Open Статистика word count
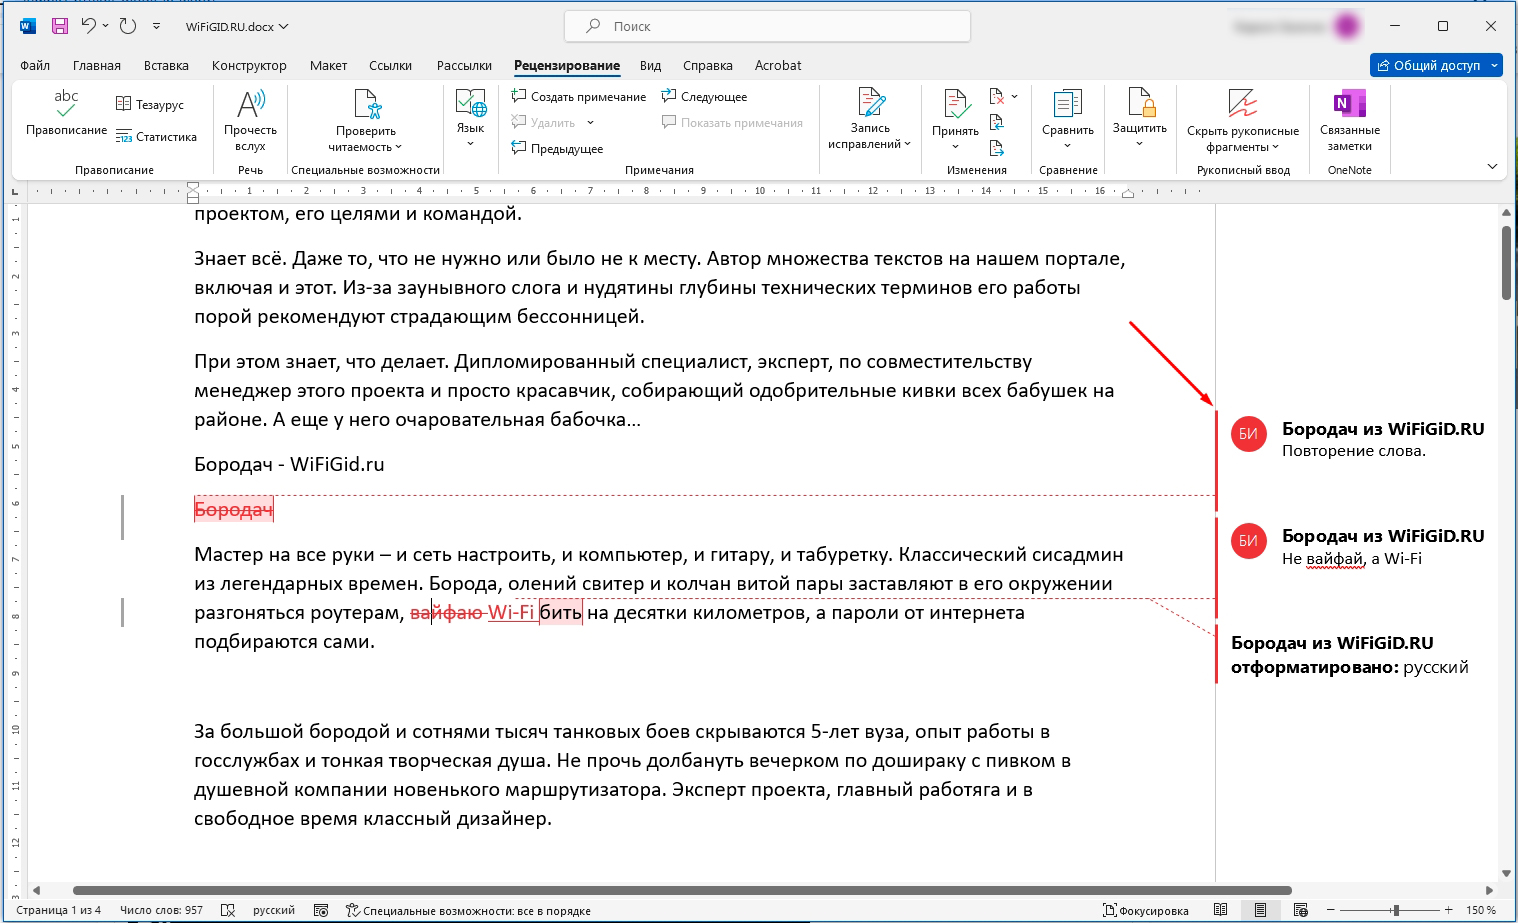 tap(156, 137)
